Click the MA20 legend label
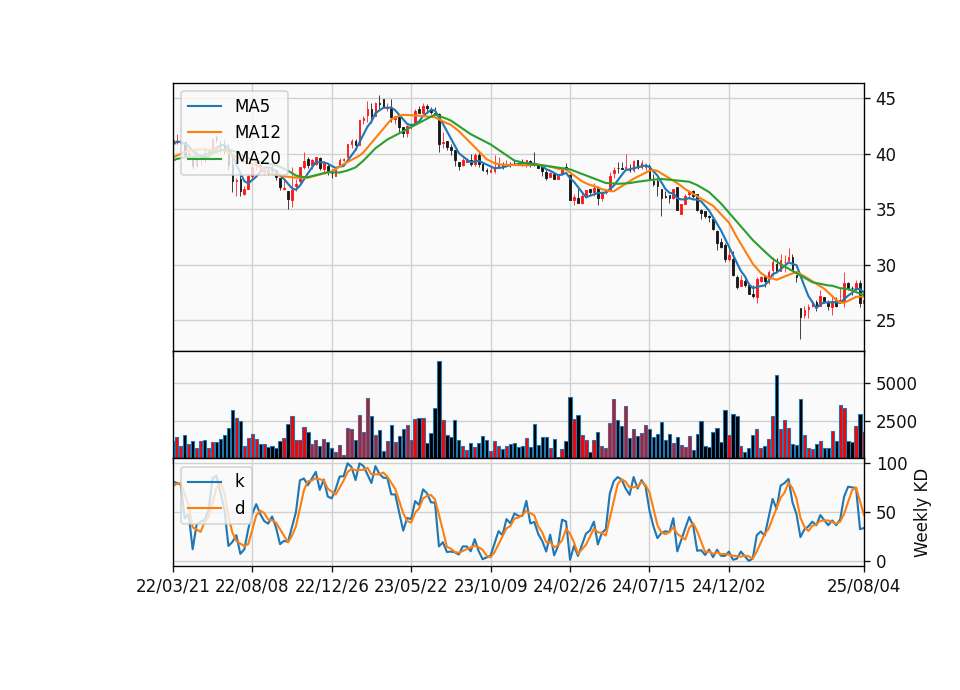The width and height of the screenshot is (960, 690). click(257, 158)
